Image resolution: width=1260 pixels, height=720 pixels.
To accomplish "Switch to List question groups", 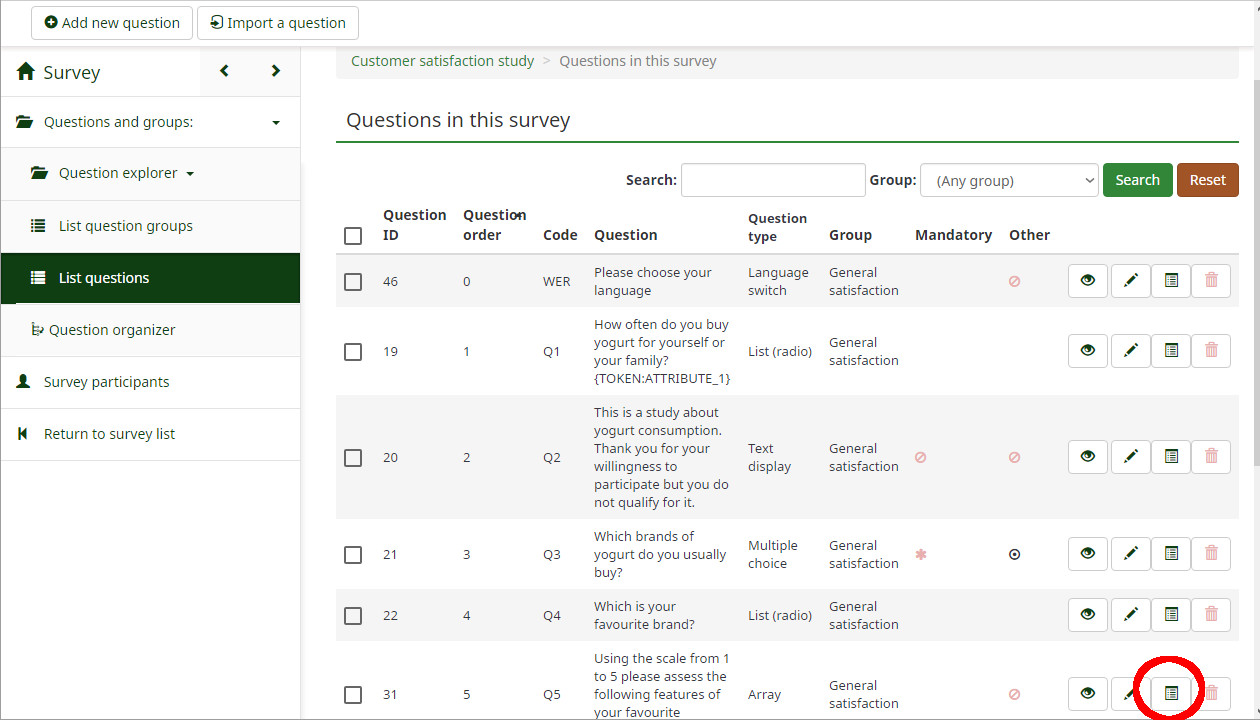I will pyautogui.click(x=127, y=226).
